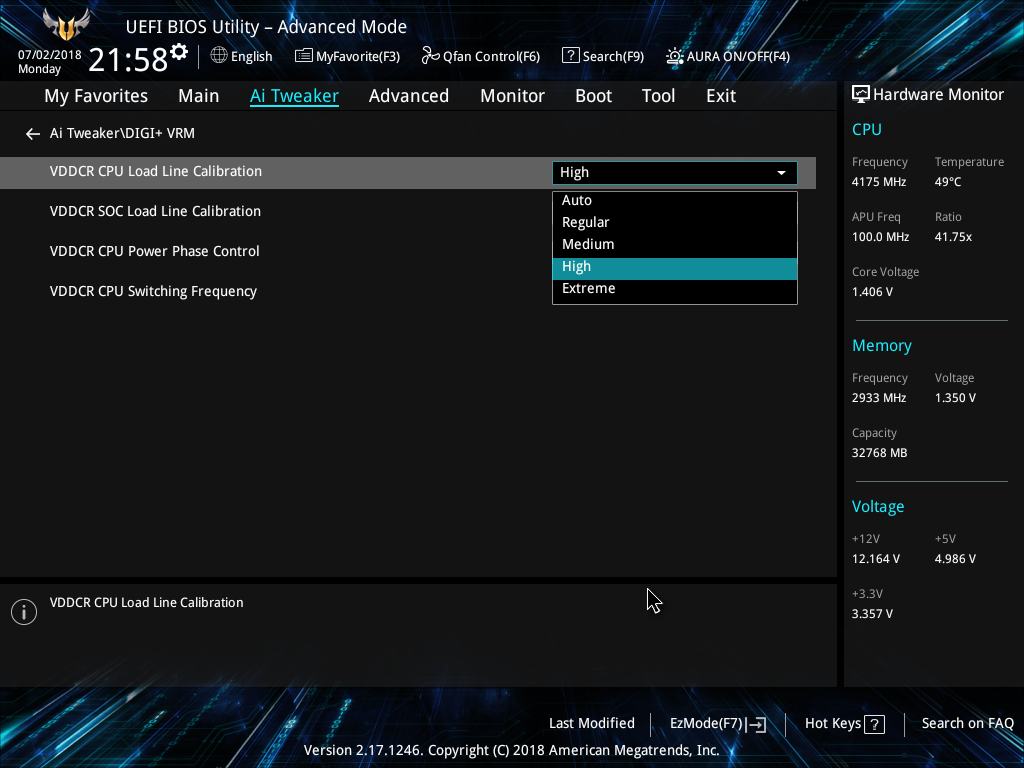Click the TUF logo emblem

click(x=66, y=25)
